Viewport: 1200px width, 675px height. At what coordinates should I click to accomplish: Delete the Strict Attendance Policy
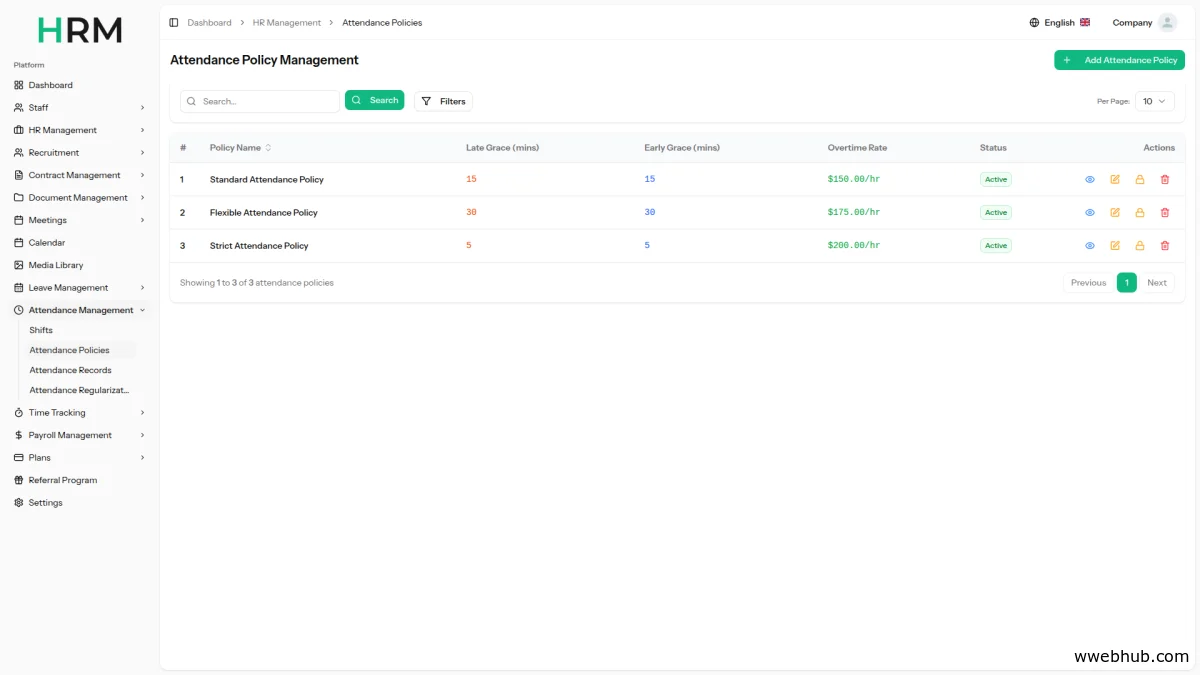tap(1165, 246)
